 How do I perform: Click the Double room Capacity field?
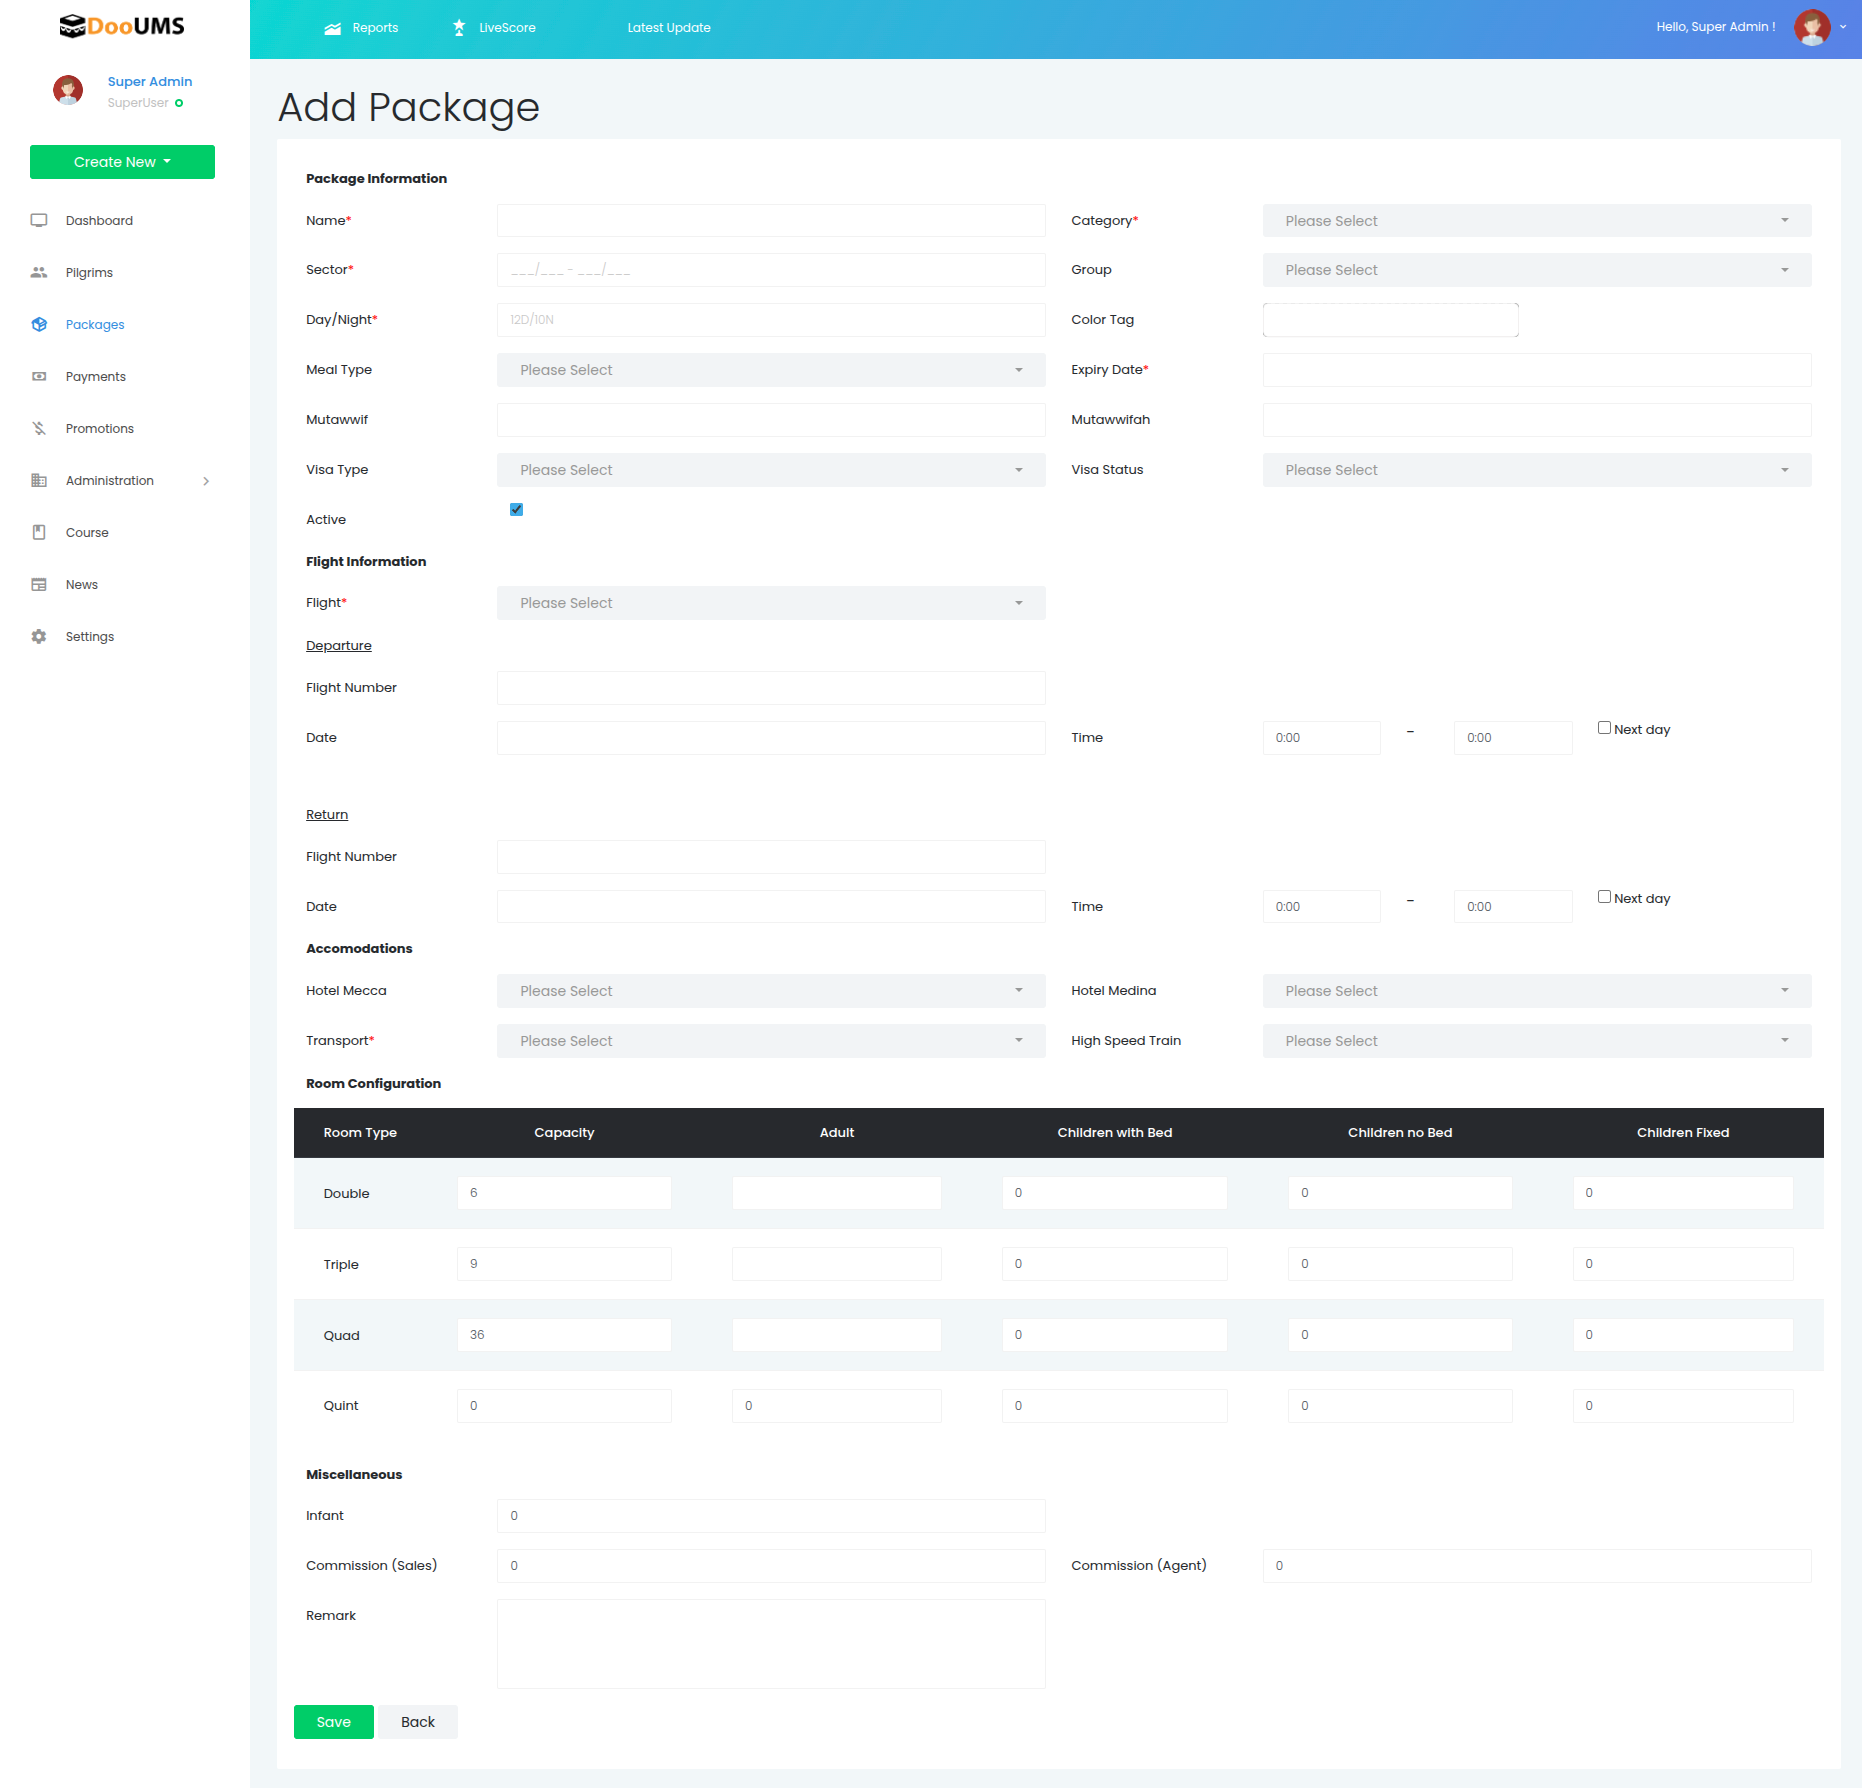tap(564, 1193)
